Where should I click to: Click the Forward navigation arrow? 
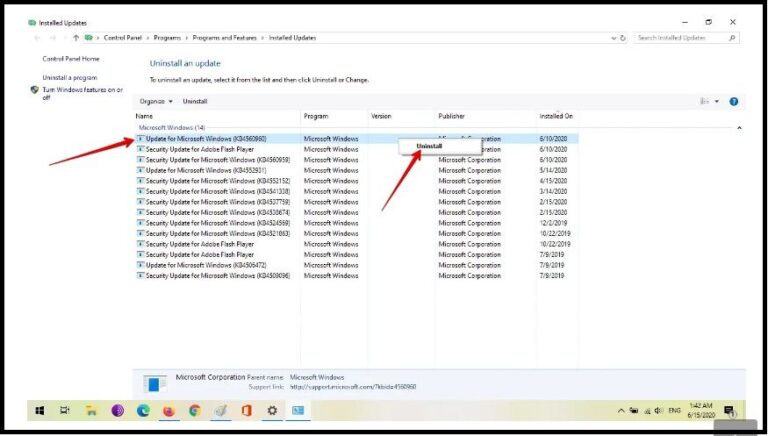(53, 38)
